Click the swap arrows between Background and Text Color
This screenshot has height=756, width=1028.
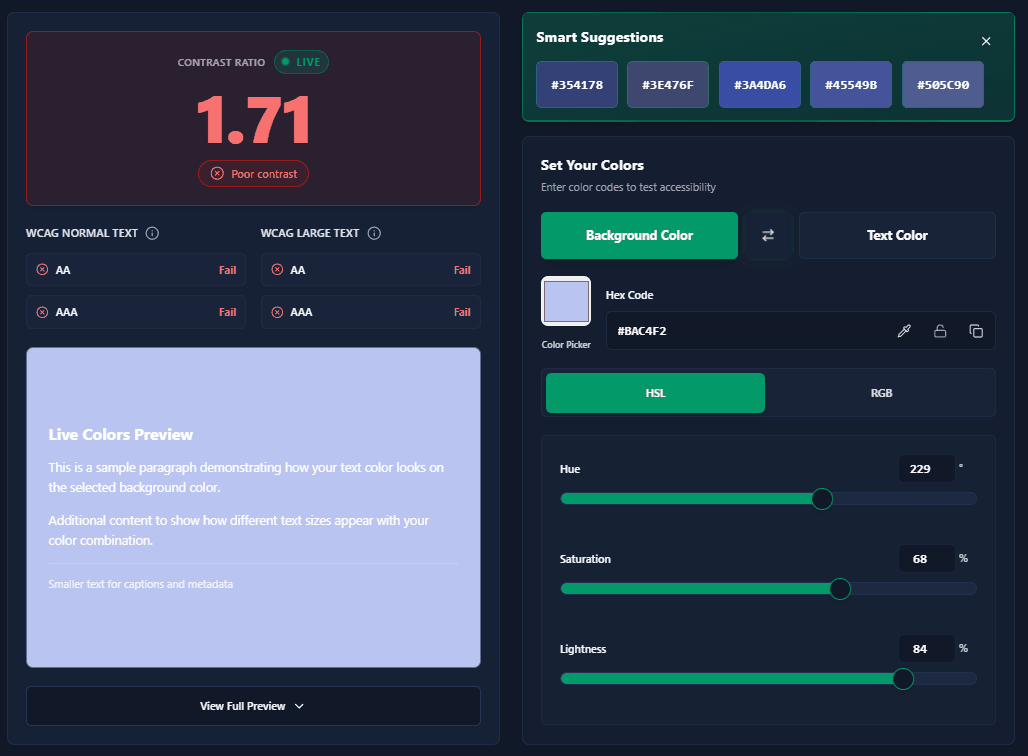(768, 235)
